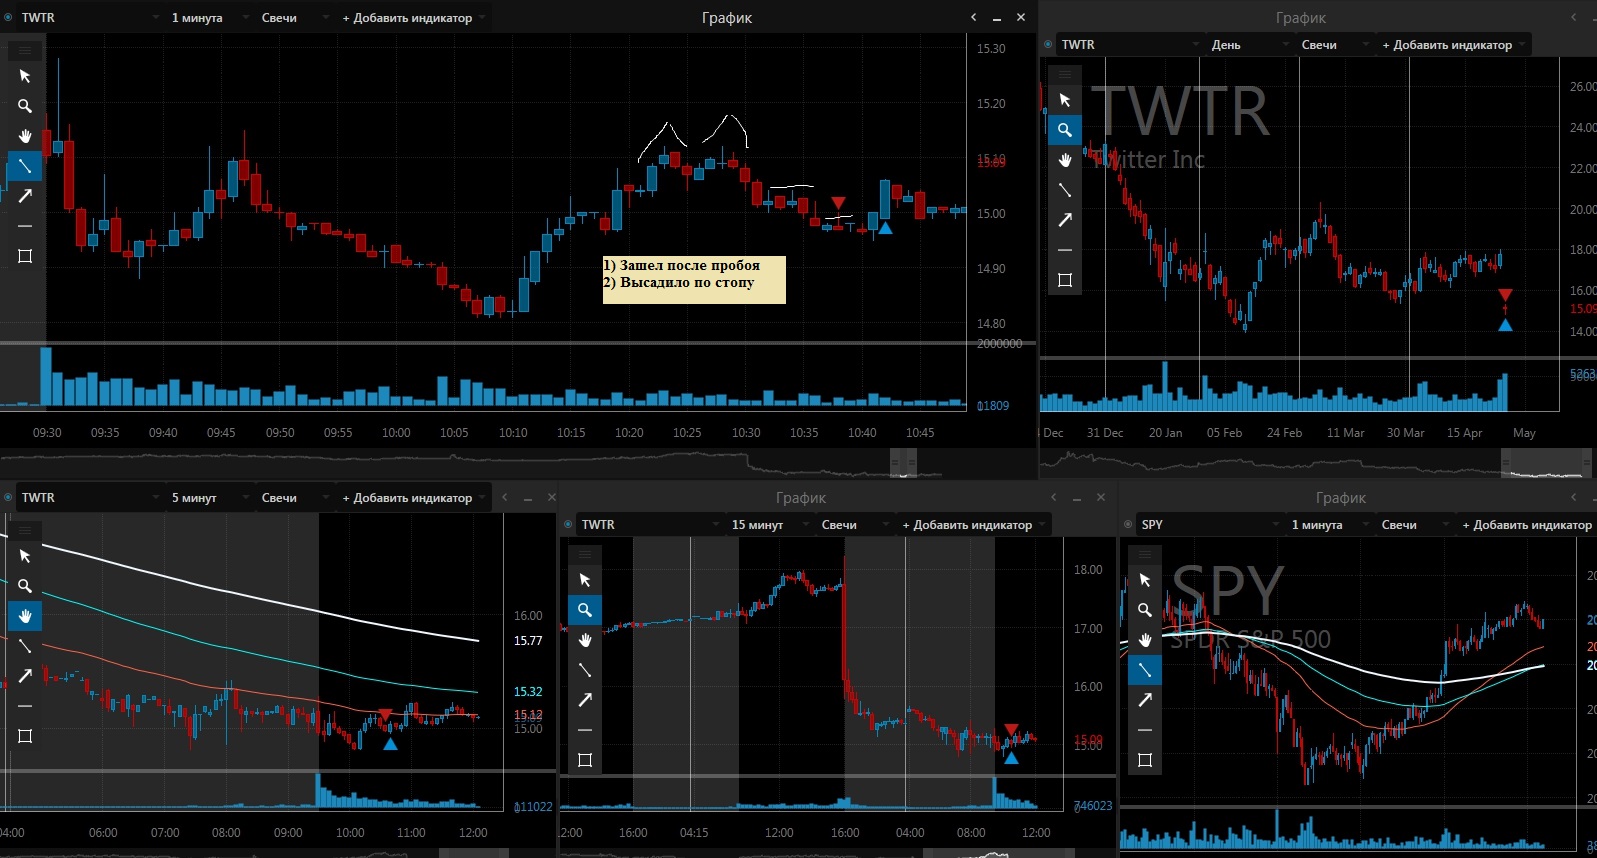Click 15.32 moving average value label
The width and height of the screenshot is (1597, 858).
coord(528,692)
